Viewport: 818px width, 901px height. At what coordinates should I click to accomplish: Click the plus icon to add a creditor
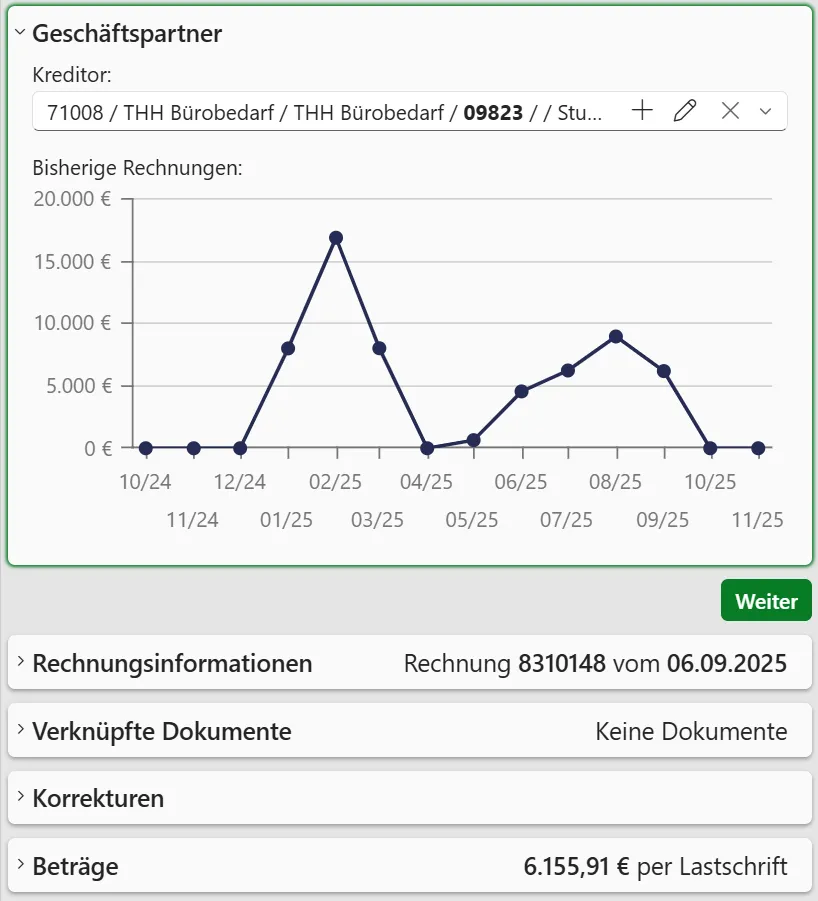pyautogui.click(x=641, y=111)
